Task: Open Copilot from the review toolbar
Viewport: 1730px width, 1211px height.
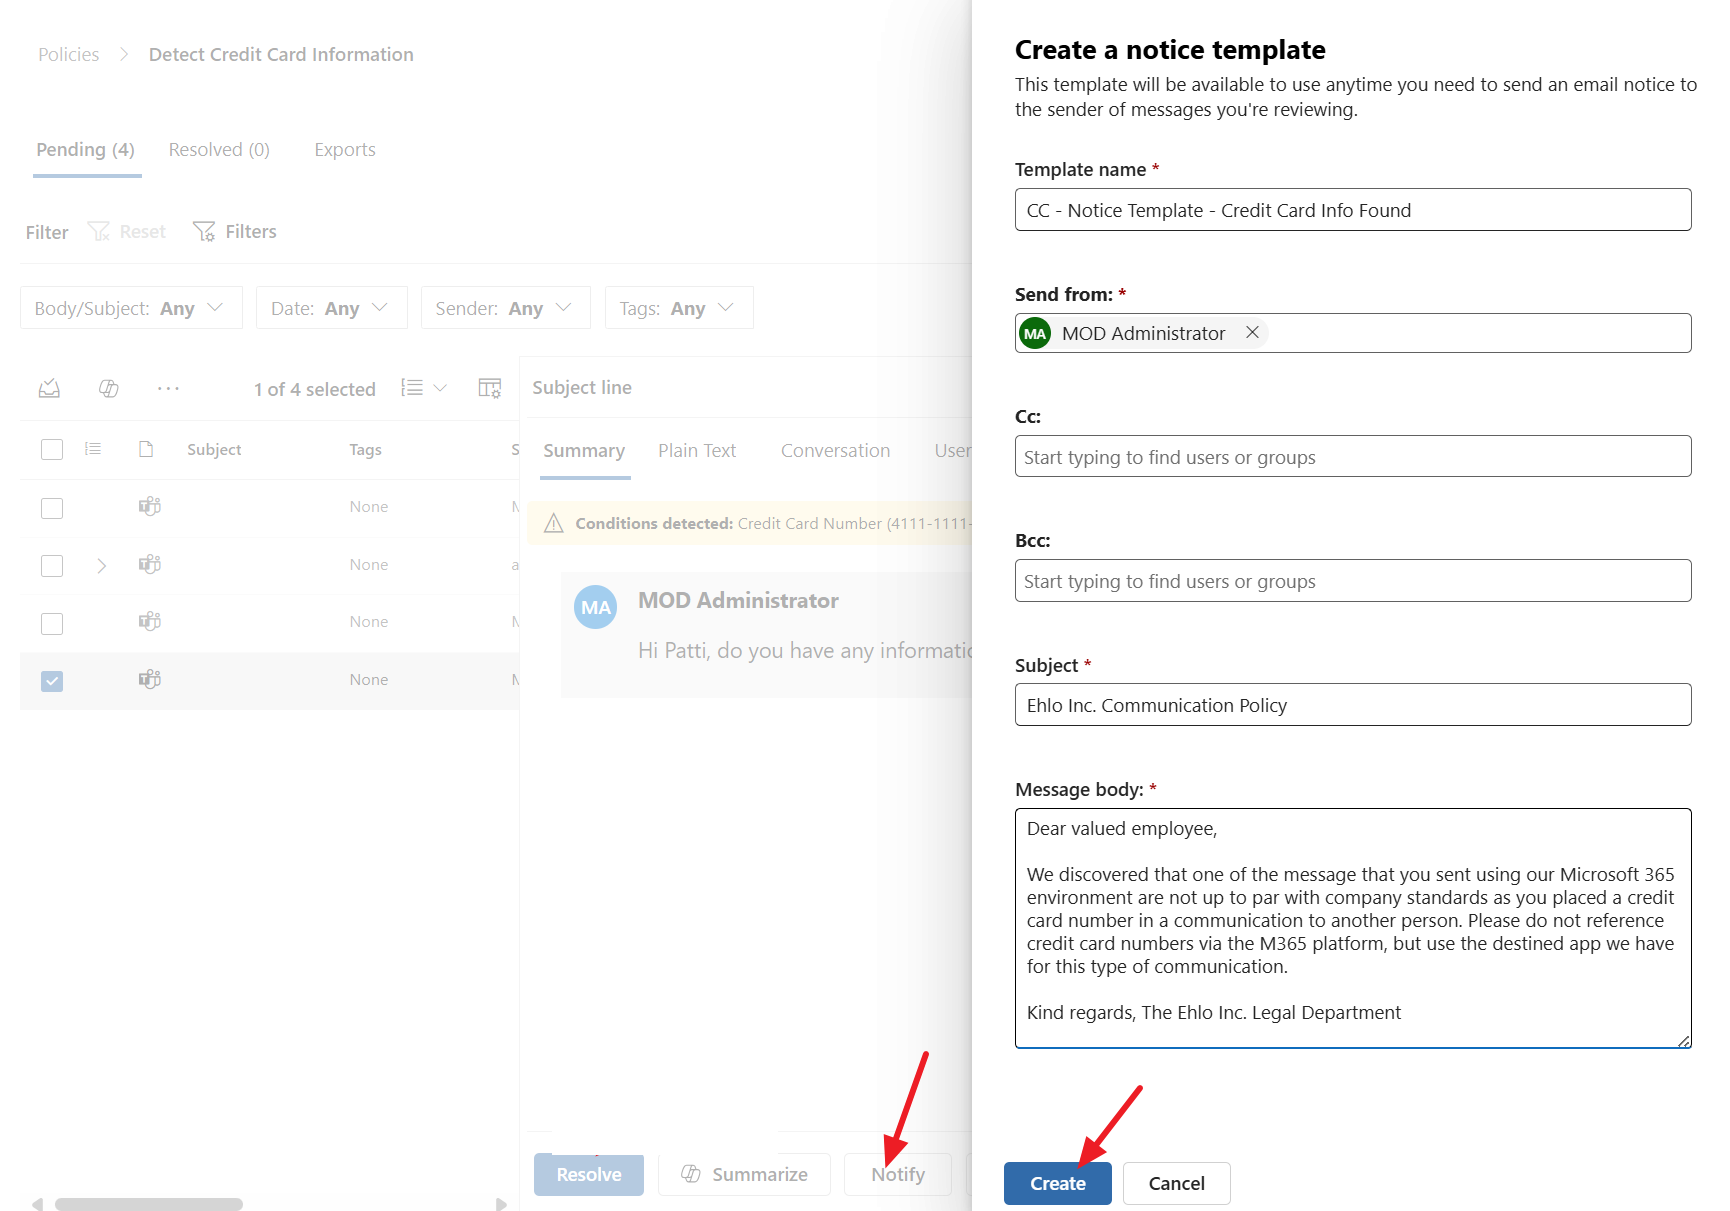Action: 108,388
